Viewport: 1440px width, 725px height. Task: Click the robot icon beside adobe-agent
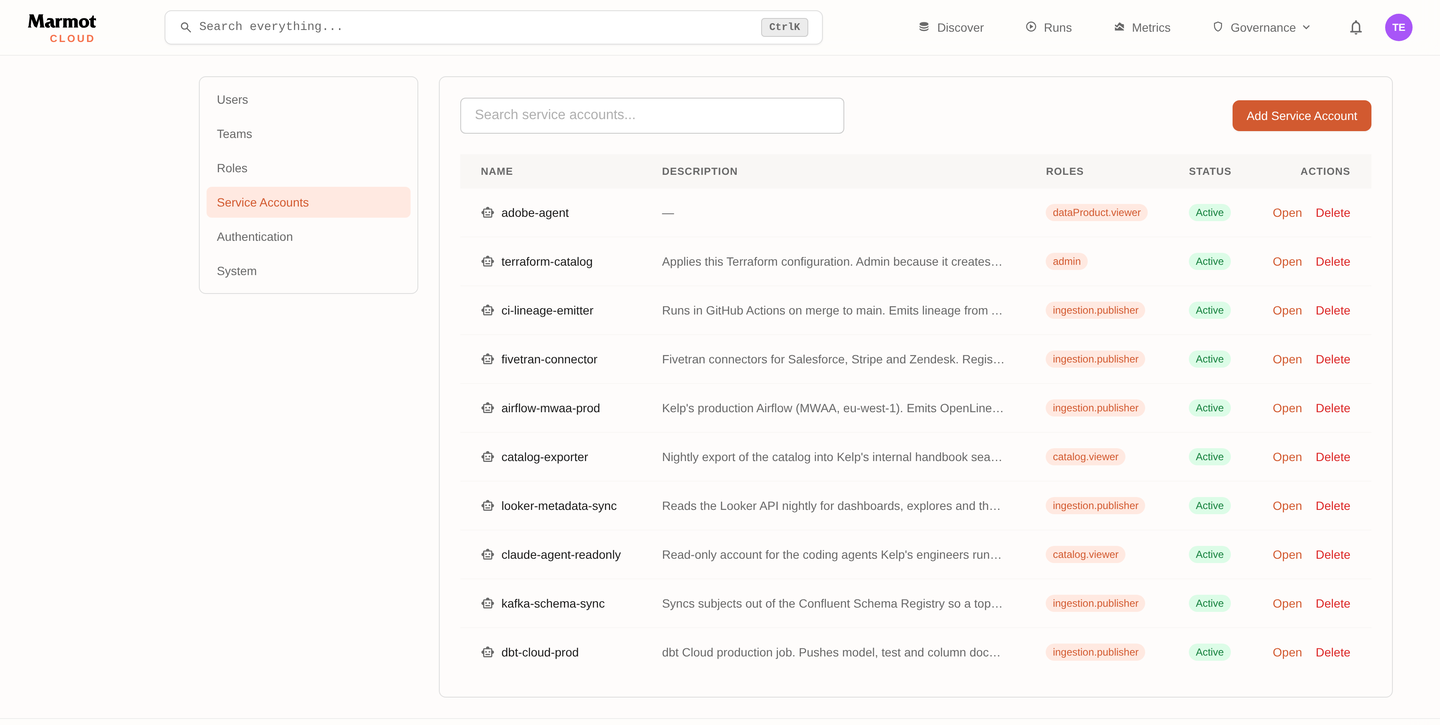488,213
